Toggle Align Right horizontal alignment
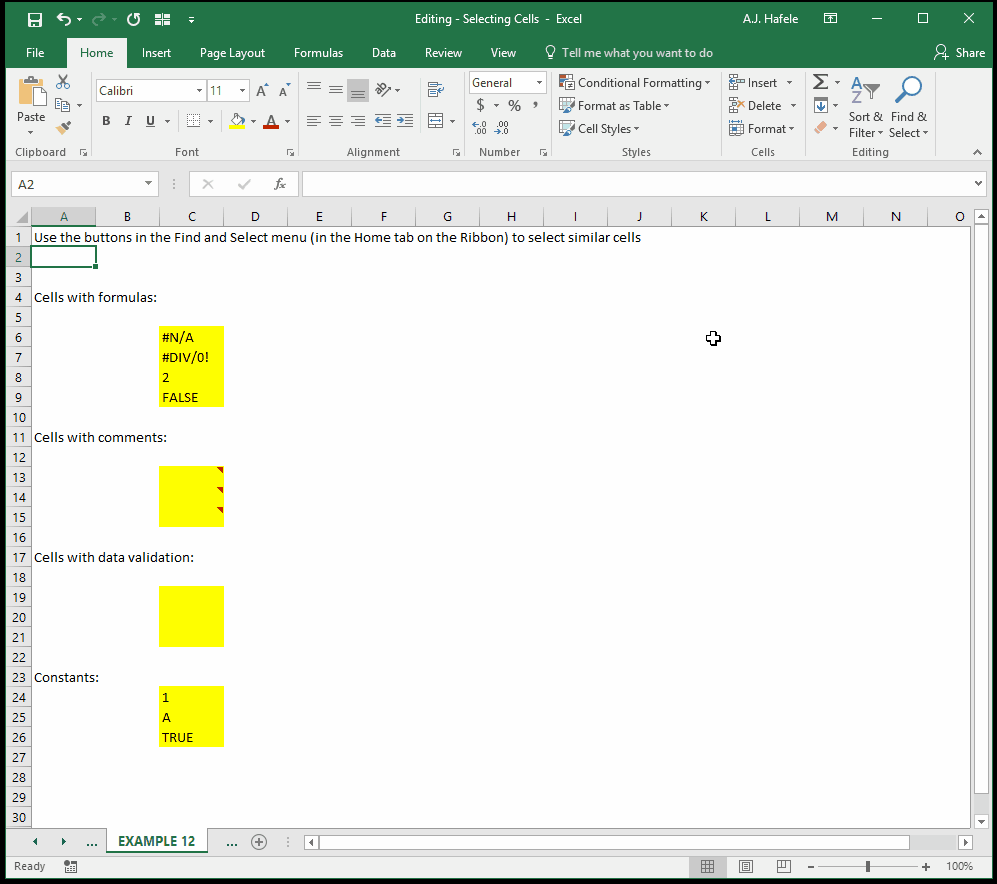Viewport: 997px width, 884px height. pos(358,121)
